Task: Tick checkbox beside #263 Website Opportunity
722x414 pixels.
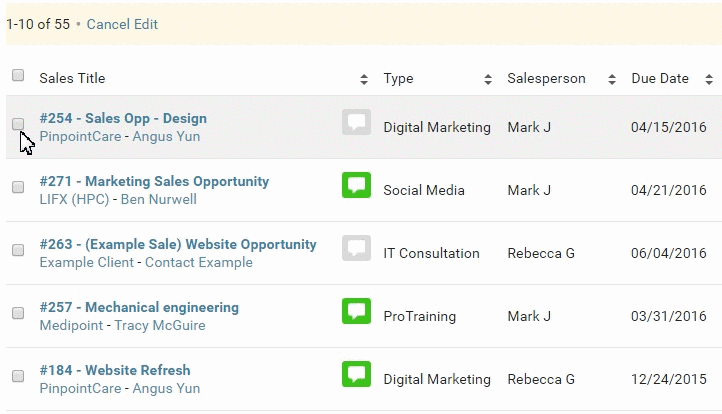Action: [x=18, y=250]
